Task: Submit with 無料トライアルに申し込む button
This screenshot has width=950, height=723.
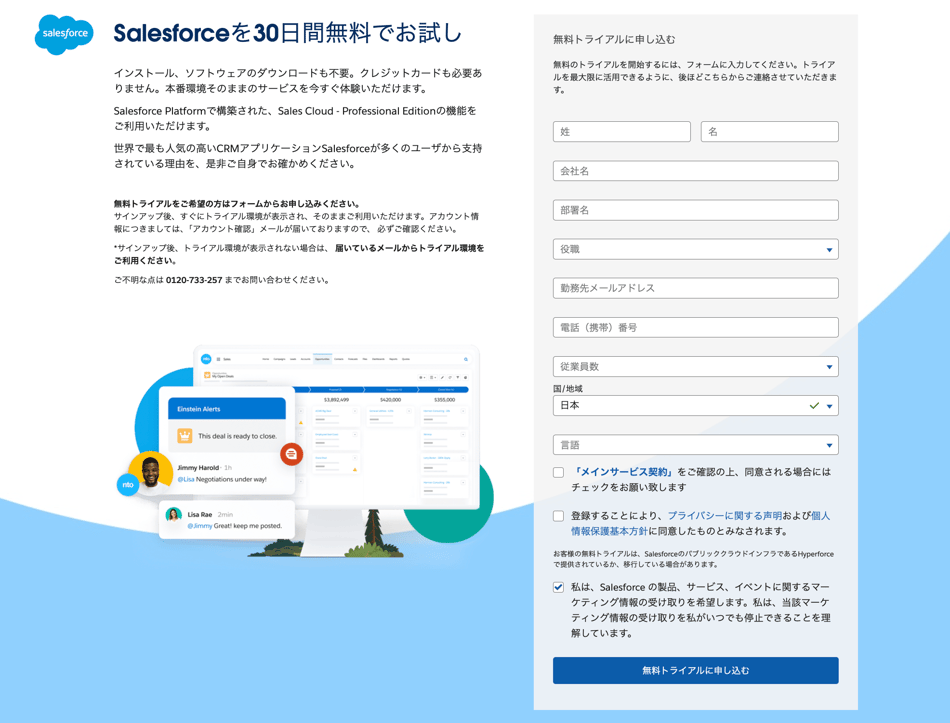Action: tap(696, 670)
